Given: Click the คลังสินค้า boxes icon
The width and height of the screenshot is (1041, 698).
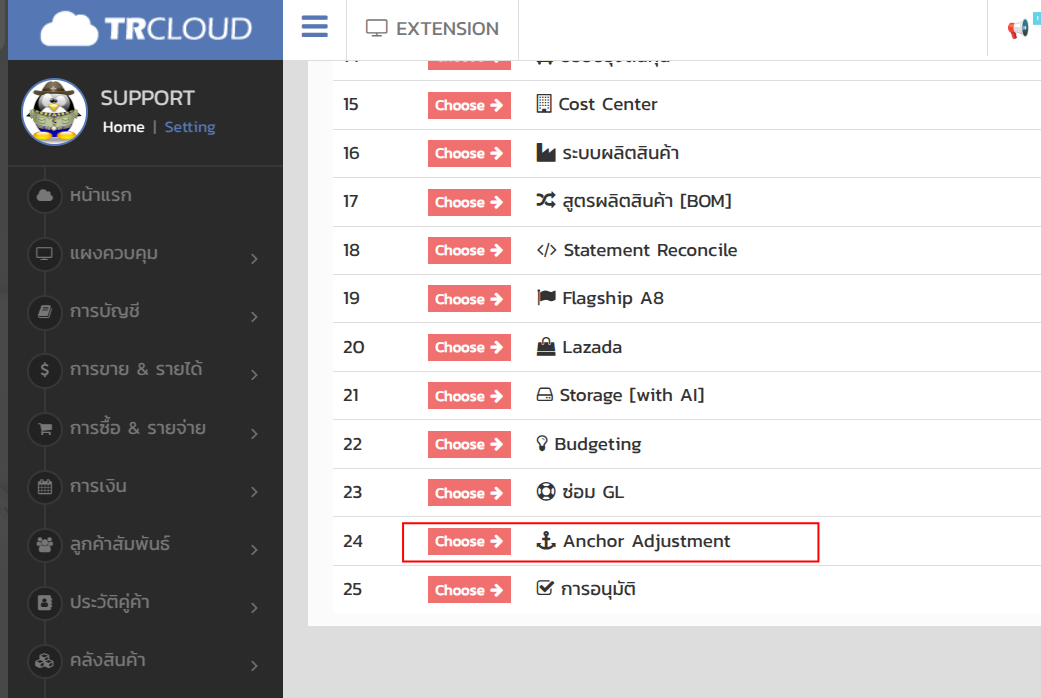Looking at the screenshot, I should point(44,661).
